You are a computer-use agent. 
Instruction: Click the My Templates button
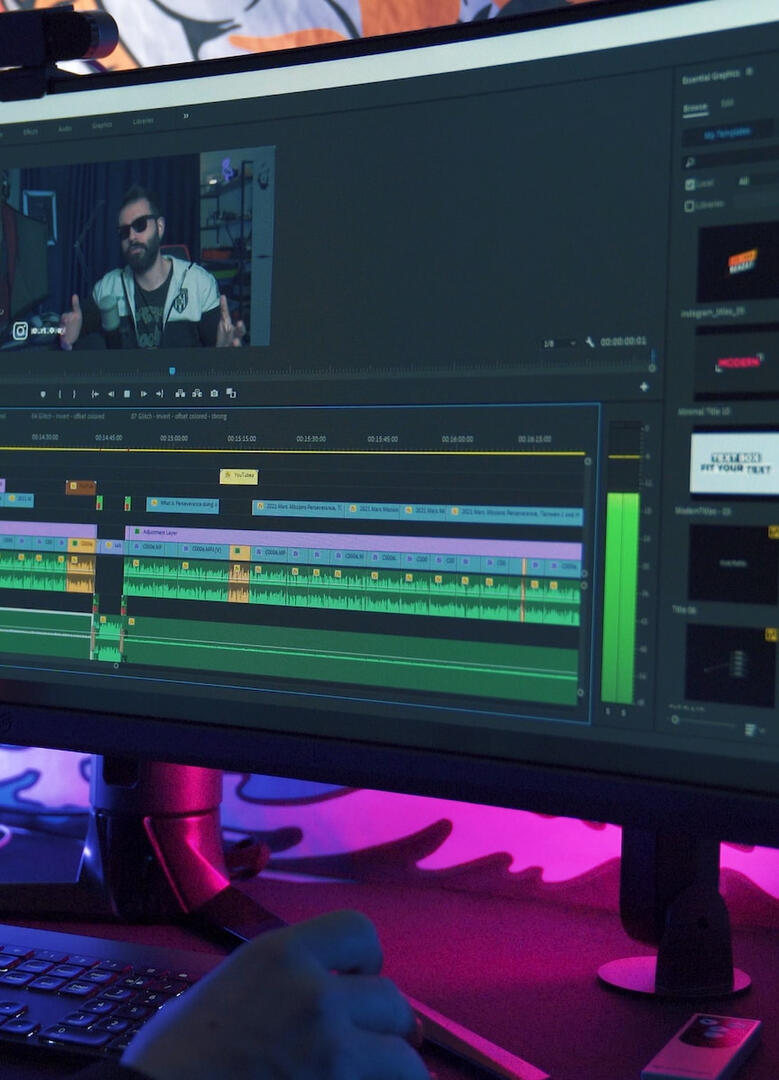click(x=729, y=134)
